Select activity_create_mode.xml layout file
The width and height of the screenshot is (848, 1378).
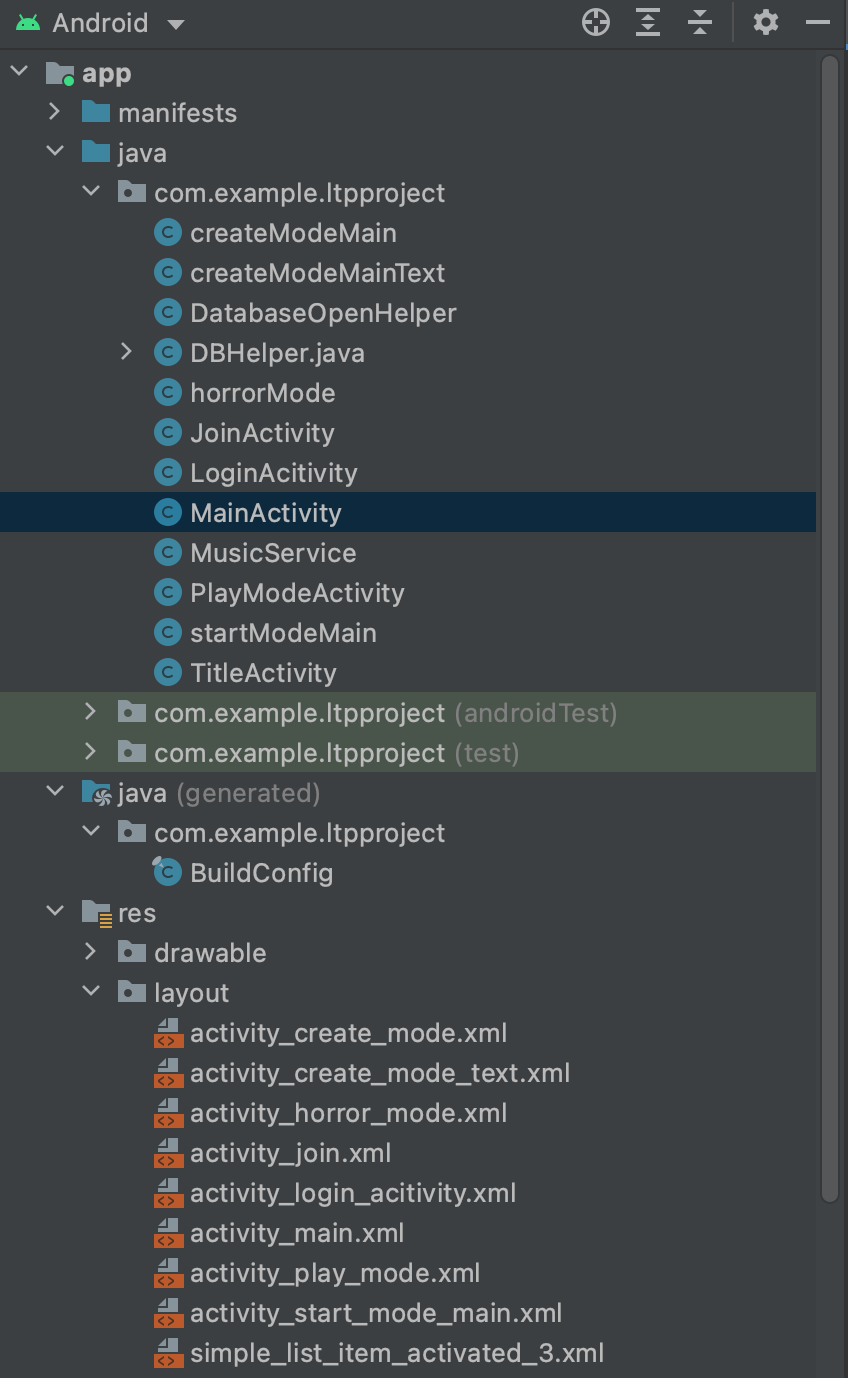click(349, 1033)
